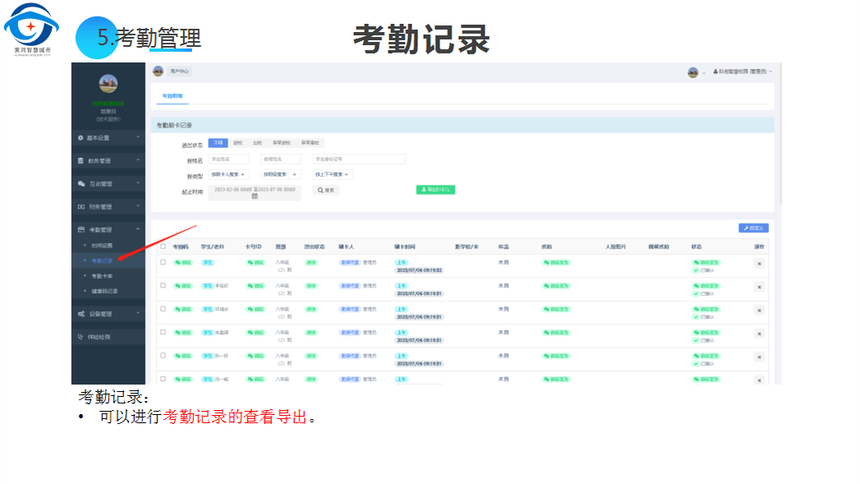Expand the 基本设置 chevron
Viewport: 860px width, 484px height.
(x=138, y=137)
